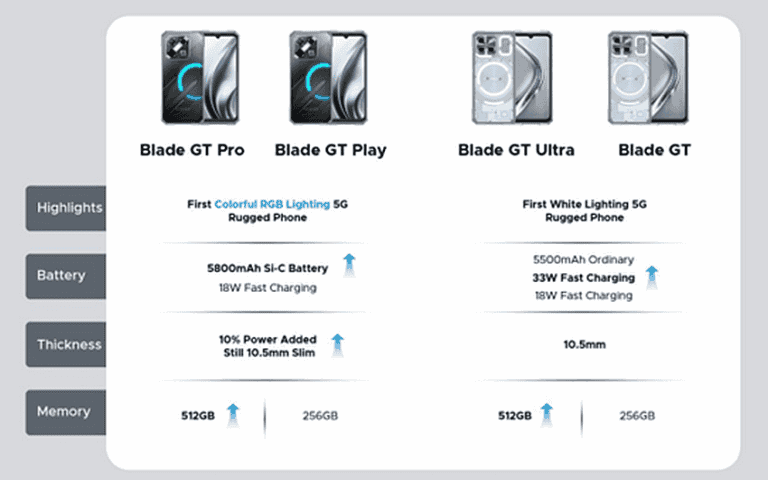Open the Colorful RGB Lighting link
This screenshot has width=768, height=480.
click(x=272, y=204)
